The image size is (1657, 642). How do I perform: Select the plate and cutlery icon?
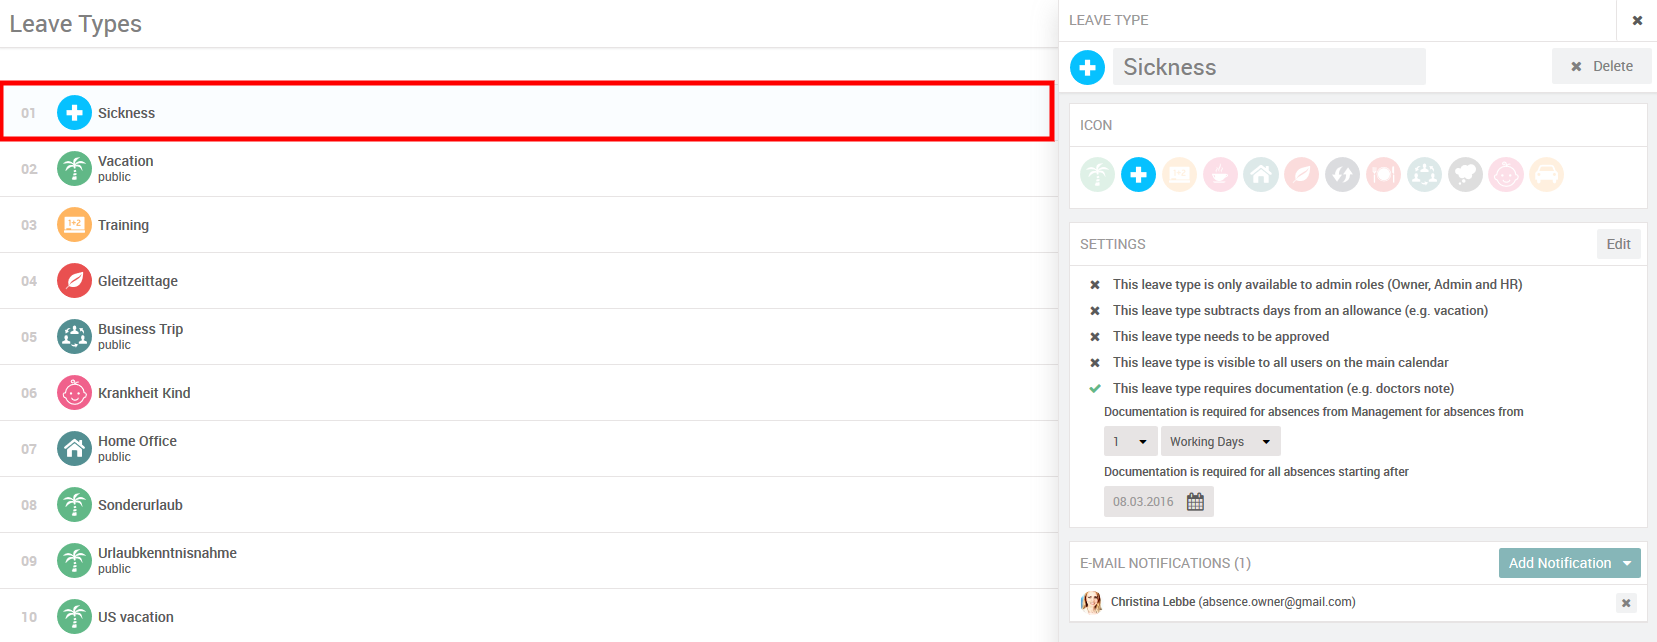(x=1383, y=175)
